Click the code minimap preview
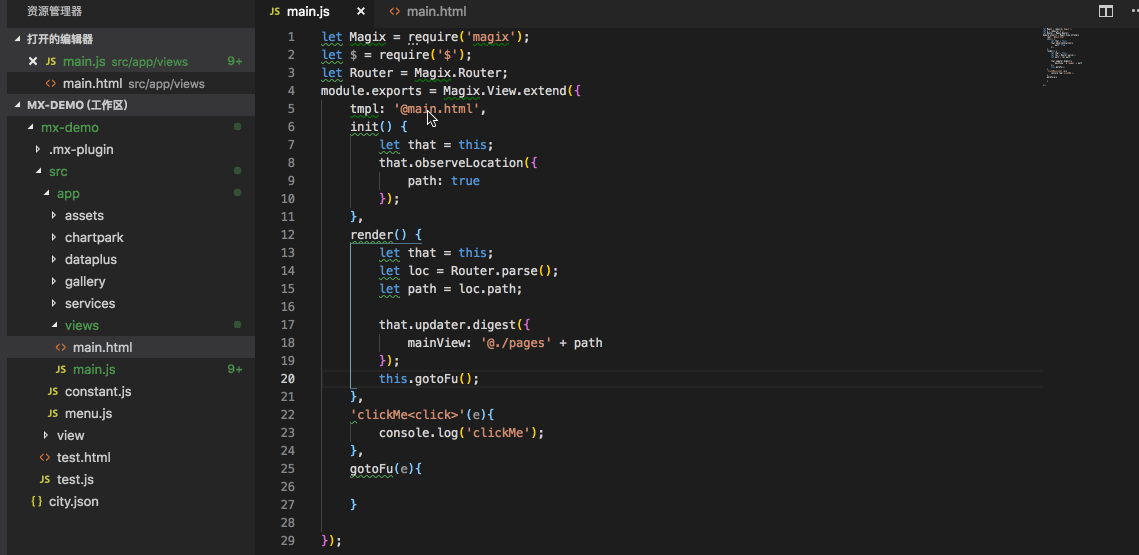 pos(1062,58)
